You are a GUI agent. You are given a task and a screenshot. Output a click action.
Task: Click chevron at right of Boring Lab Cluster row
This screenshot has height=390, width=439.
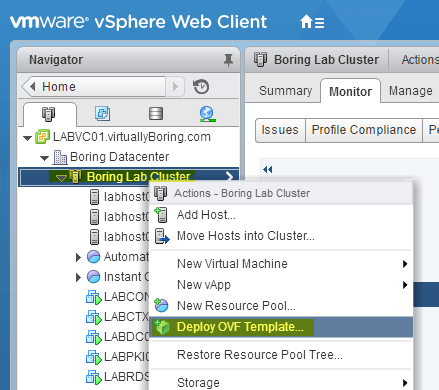coord(229,176)
